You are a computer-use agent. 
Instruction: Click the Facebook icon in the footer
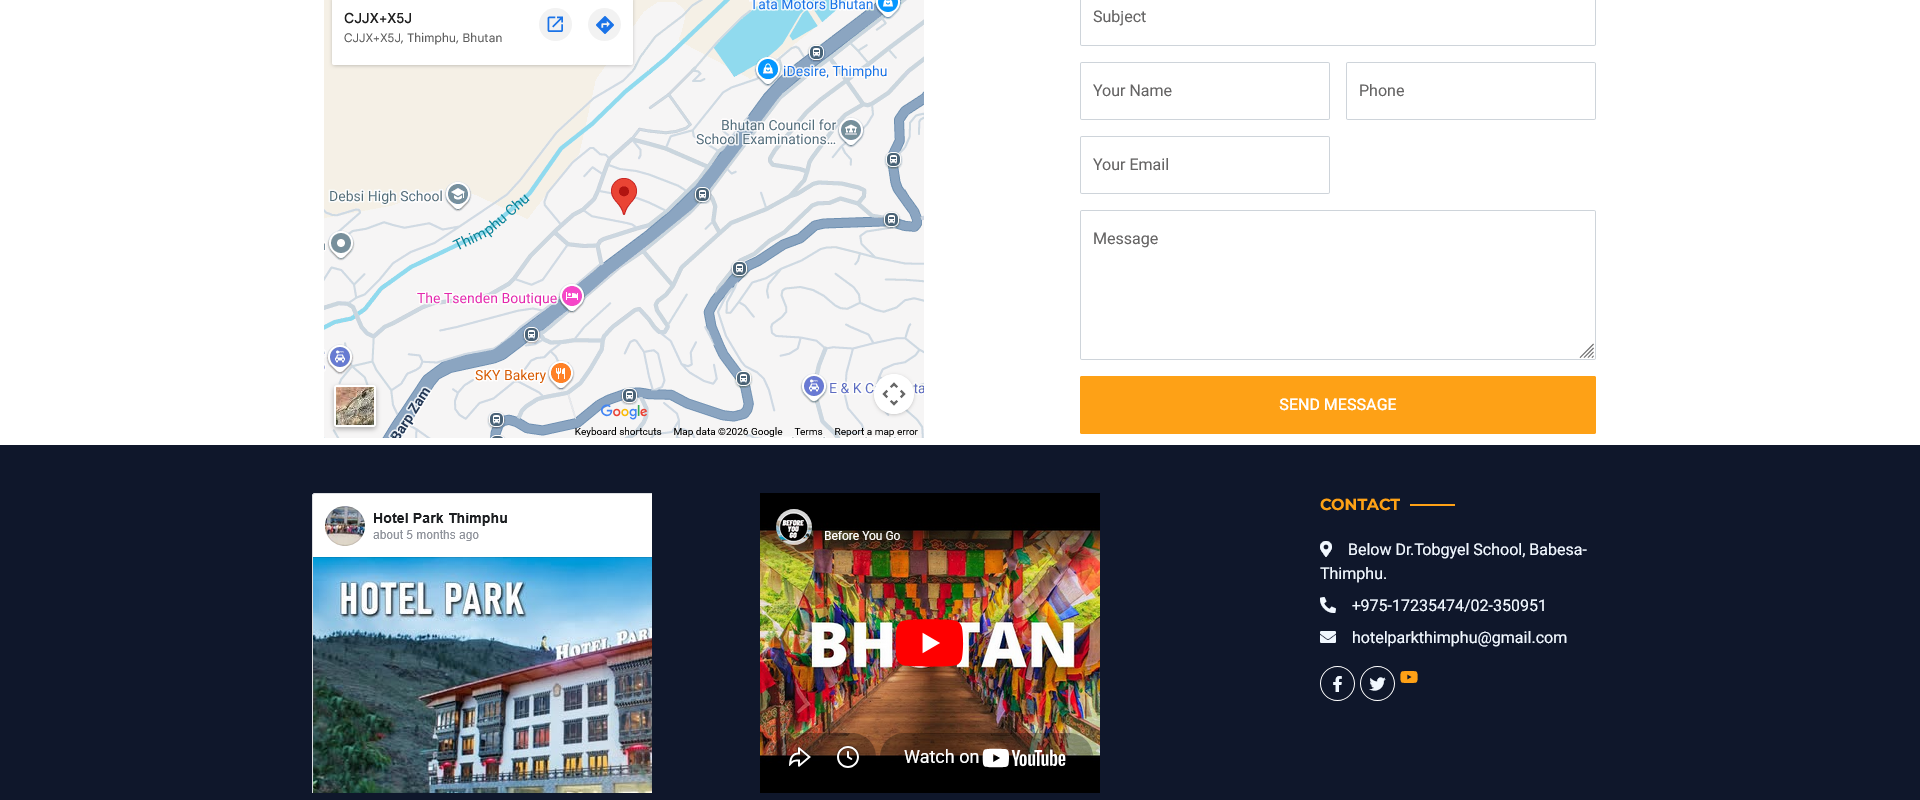pos(1337,684)
